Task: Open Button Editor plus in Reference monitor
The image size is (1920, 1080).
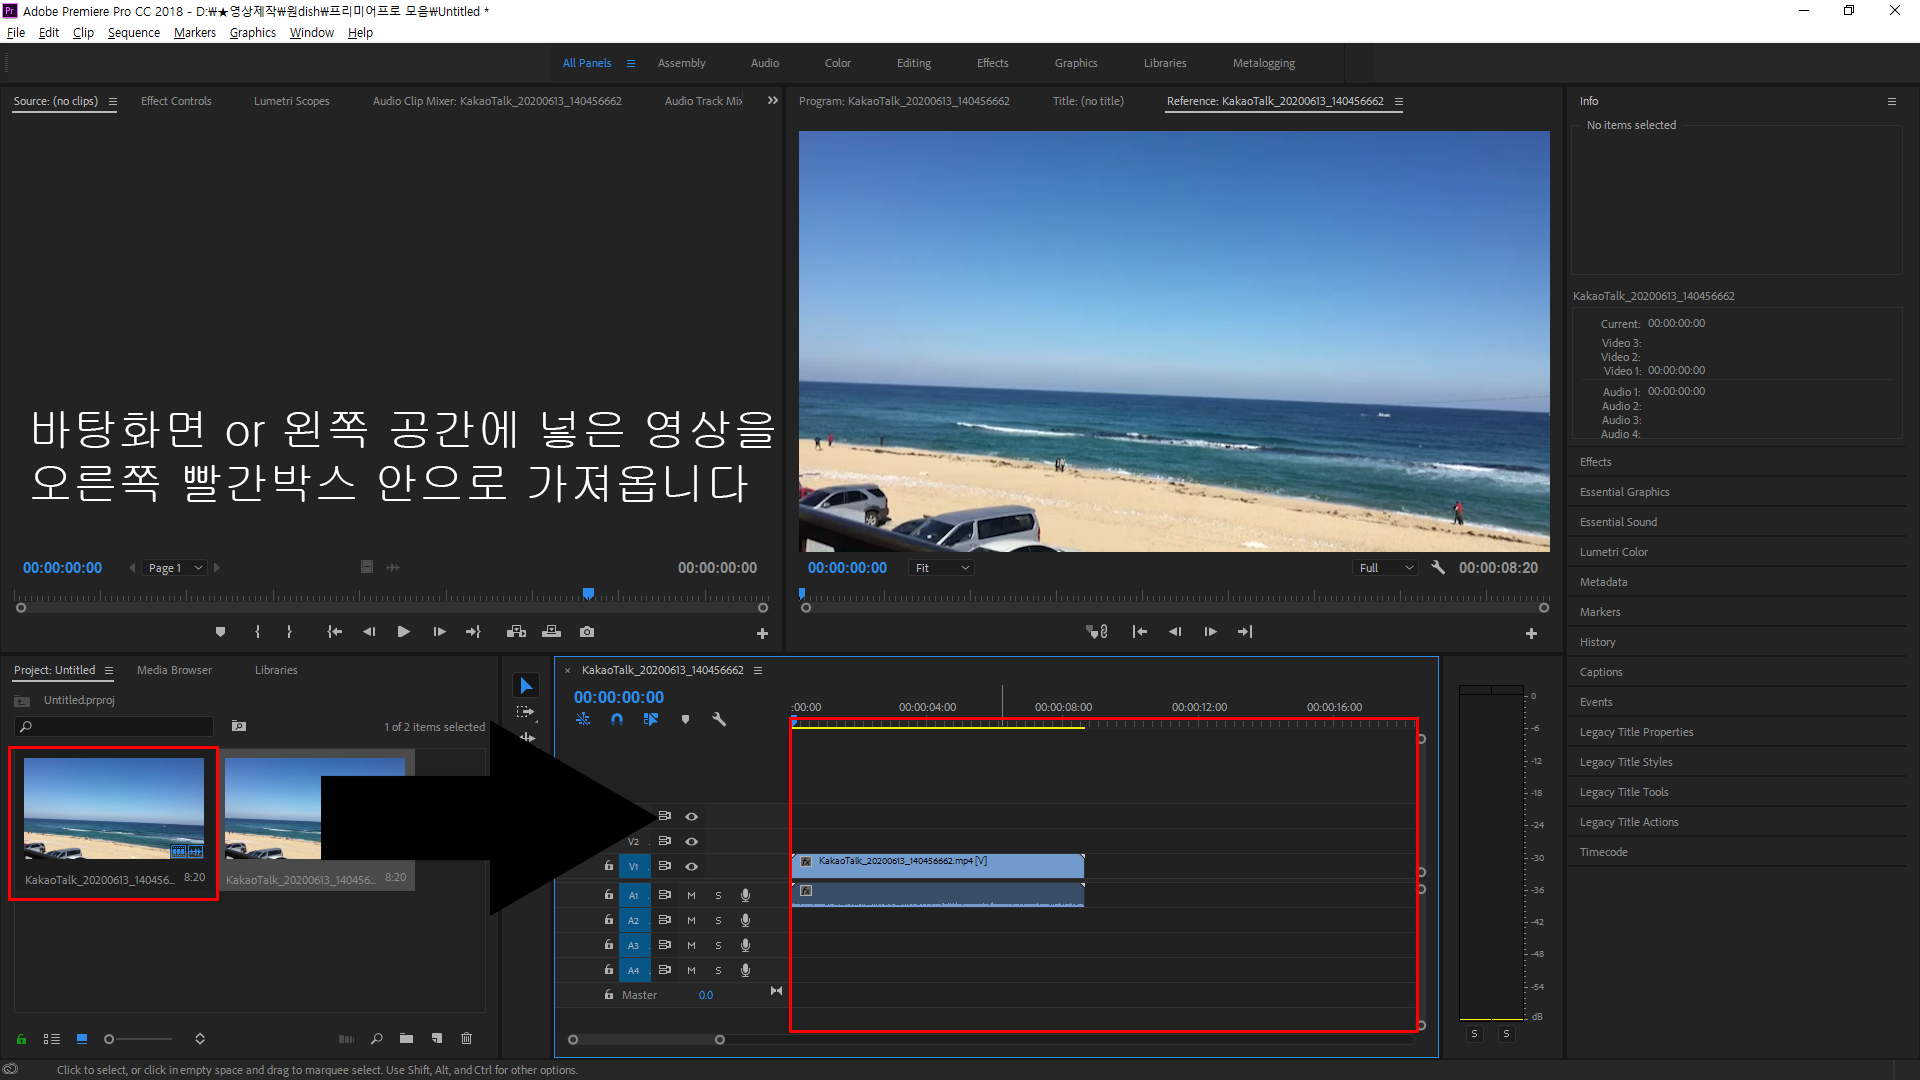Action: tap(1531, 633)
